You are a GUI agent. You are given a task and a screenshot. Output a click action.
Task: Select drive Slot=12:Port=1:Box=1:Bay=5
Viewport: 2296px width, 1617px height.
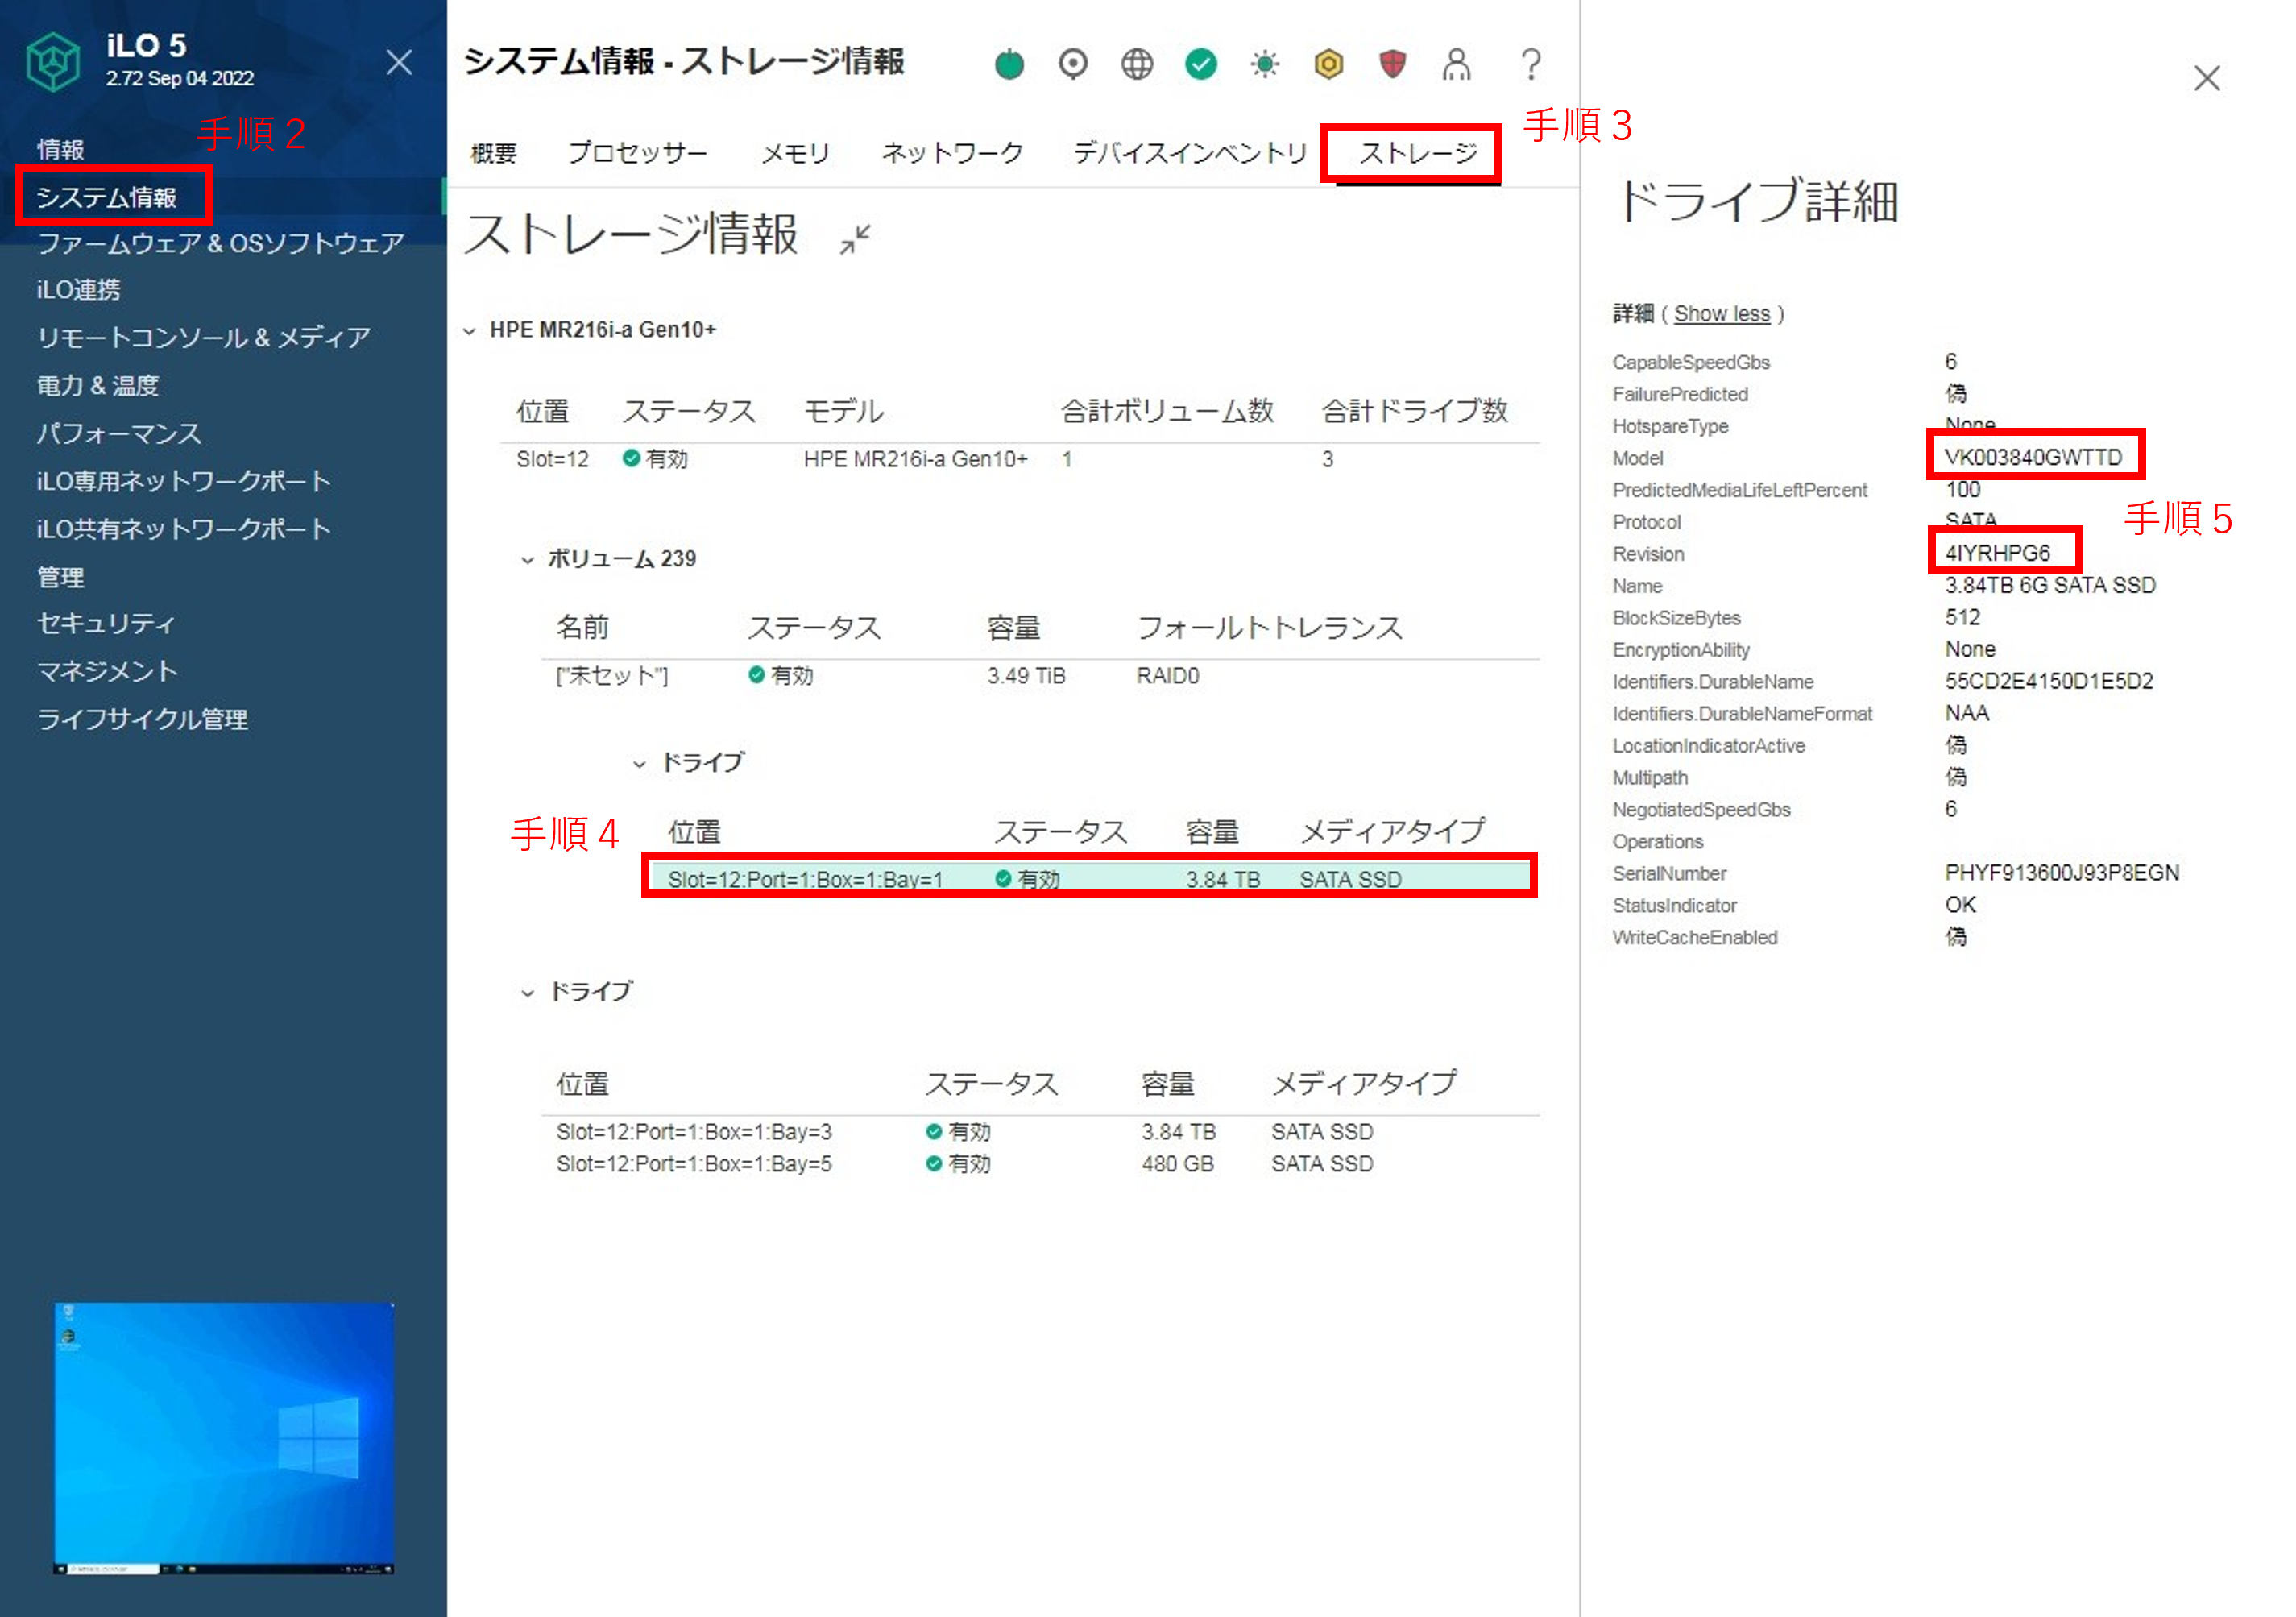pyautogui.click(x=1040, y=1164)
